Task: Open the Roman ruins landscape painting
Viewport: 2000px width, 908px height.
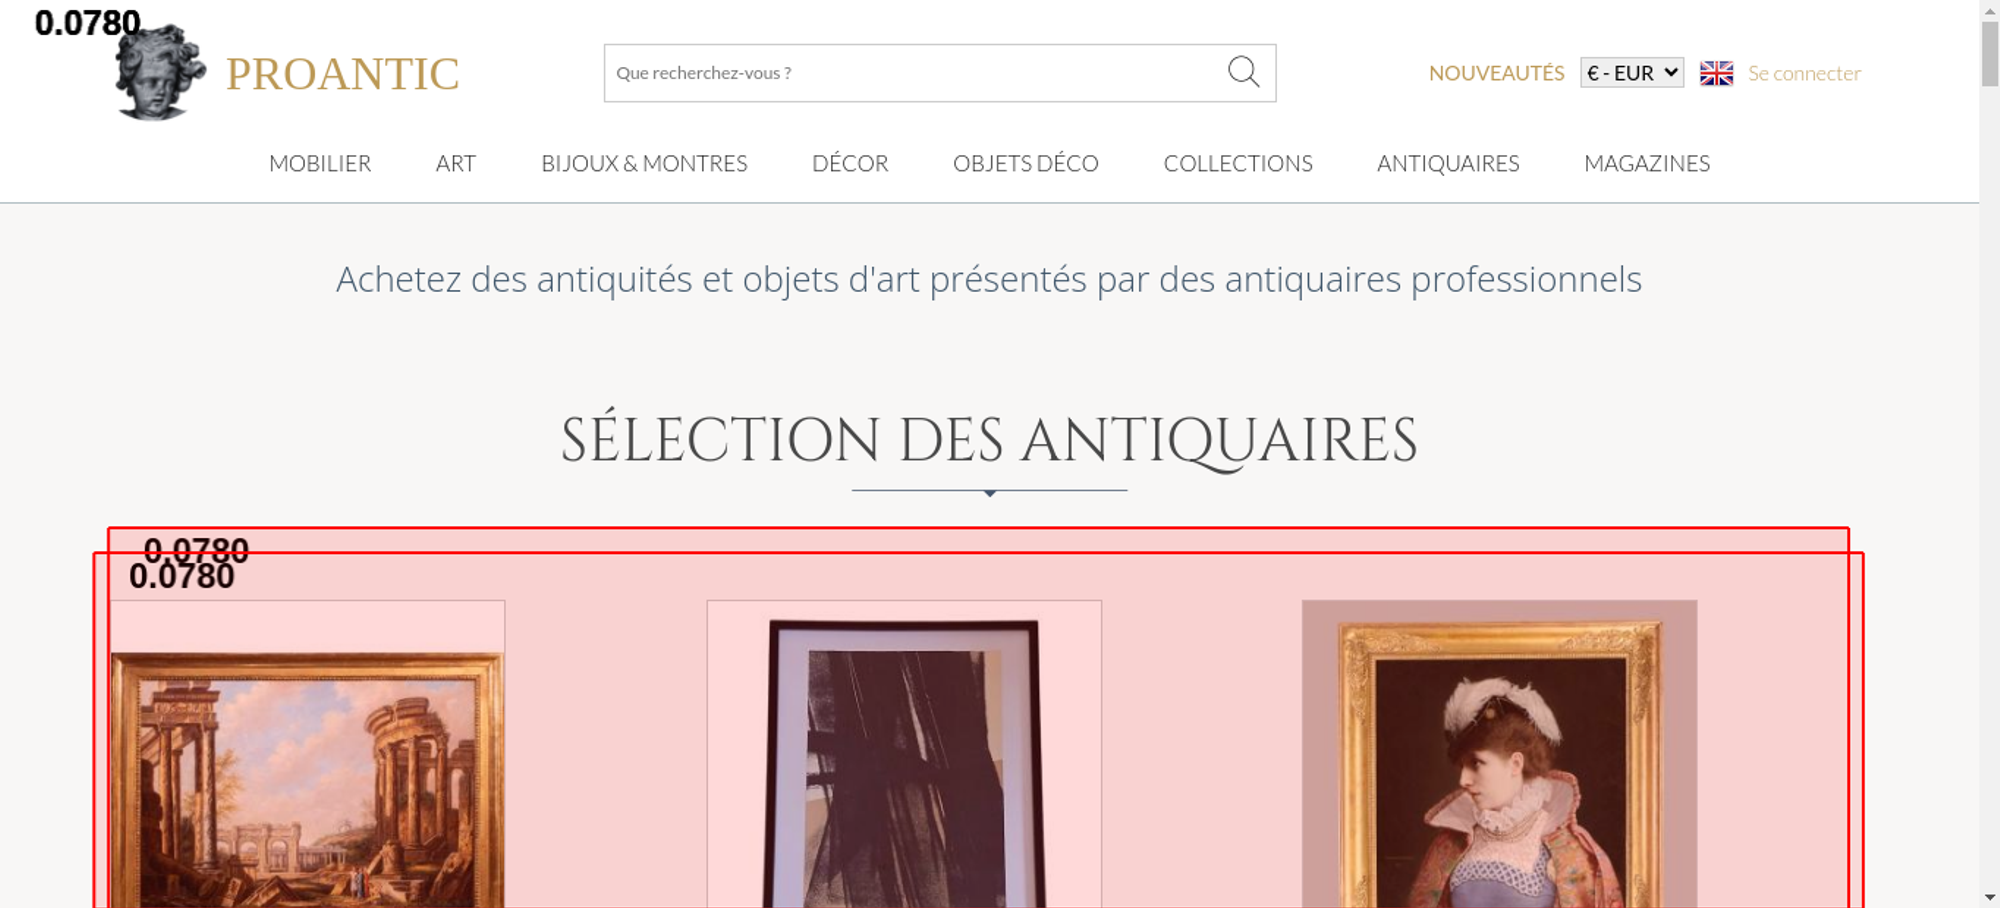Action: (308, 754)
